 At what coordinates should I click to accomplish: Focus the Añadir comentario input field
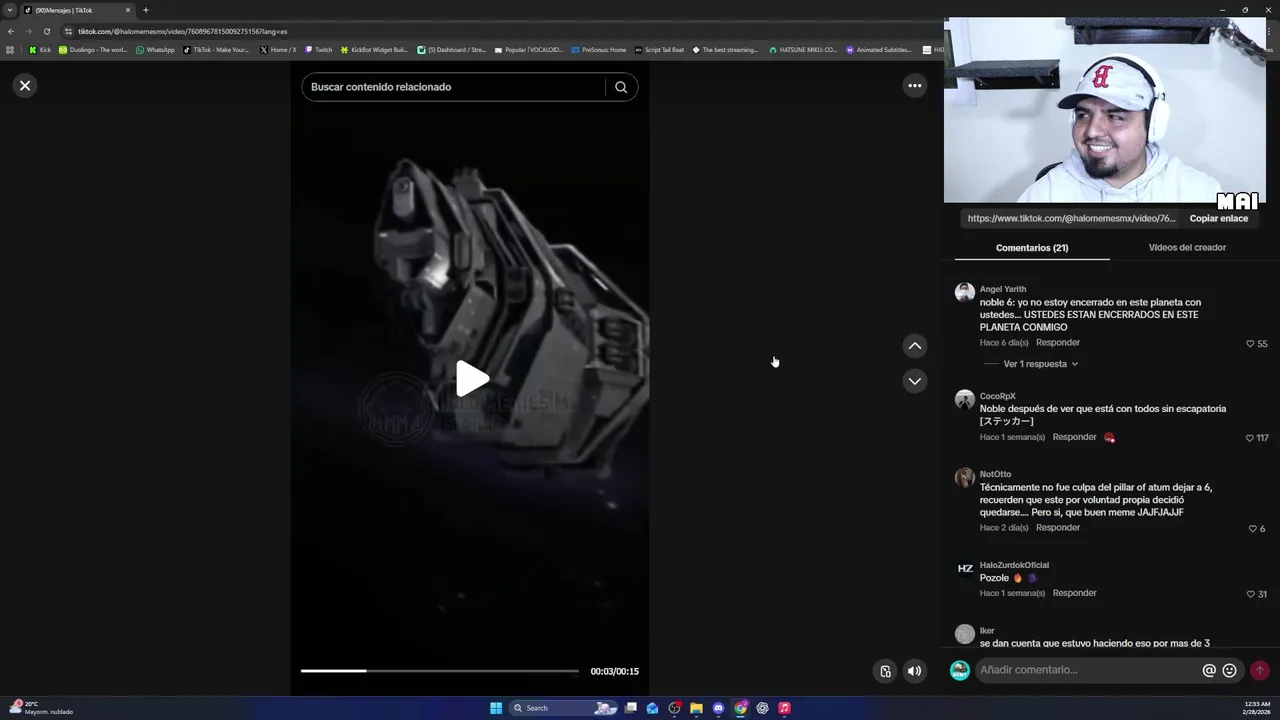click(1088, 670)
